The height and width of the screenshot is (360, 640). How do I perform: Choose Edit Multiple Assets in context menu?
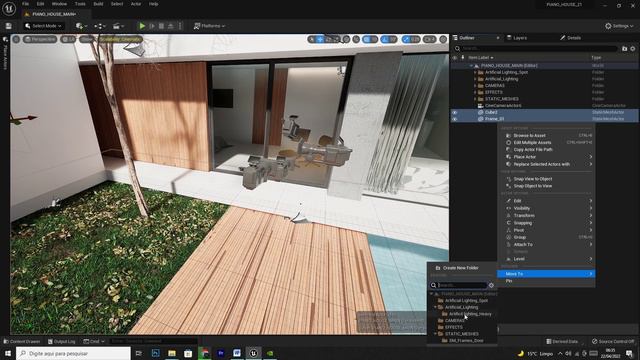tap(547, 142)
